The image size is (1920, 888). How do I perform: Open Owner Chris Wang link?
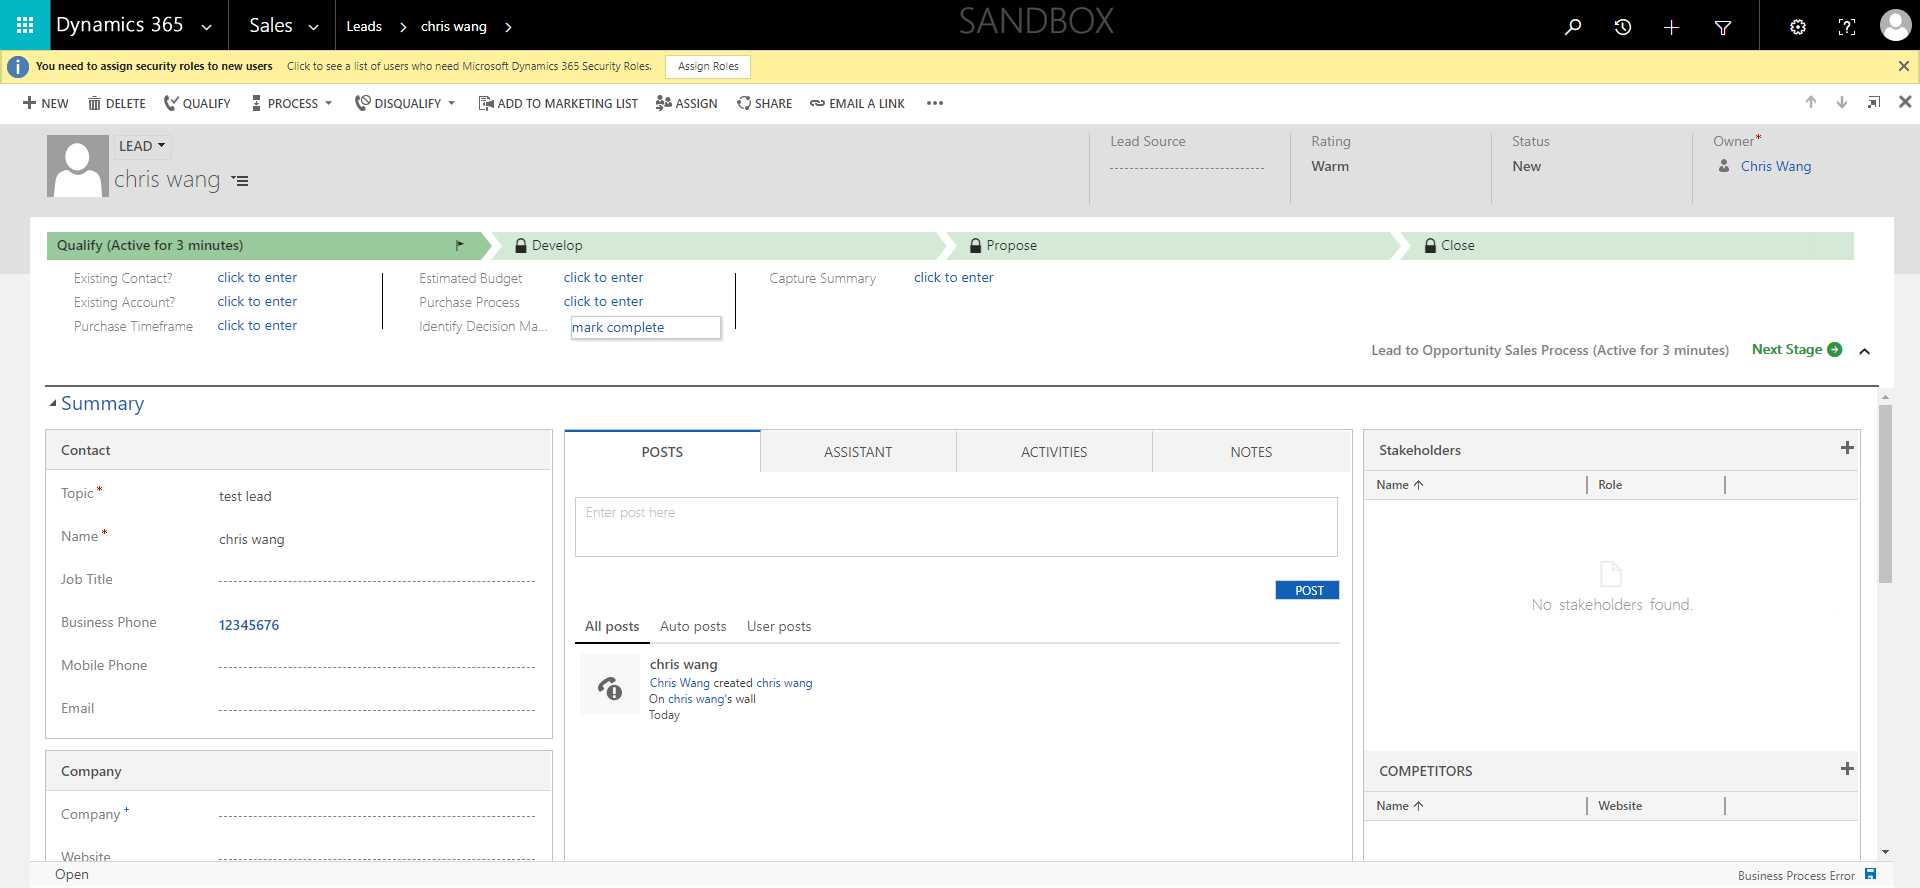[1775, 166]
